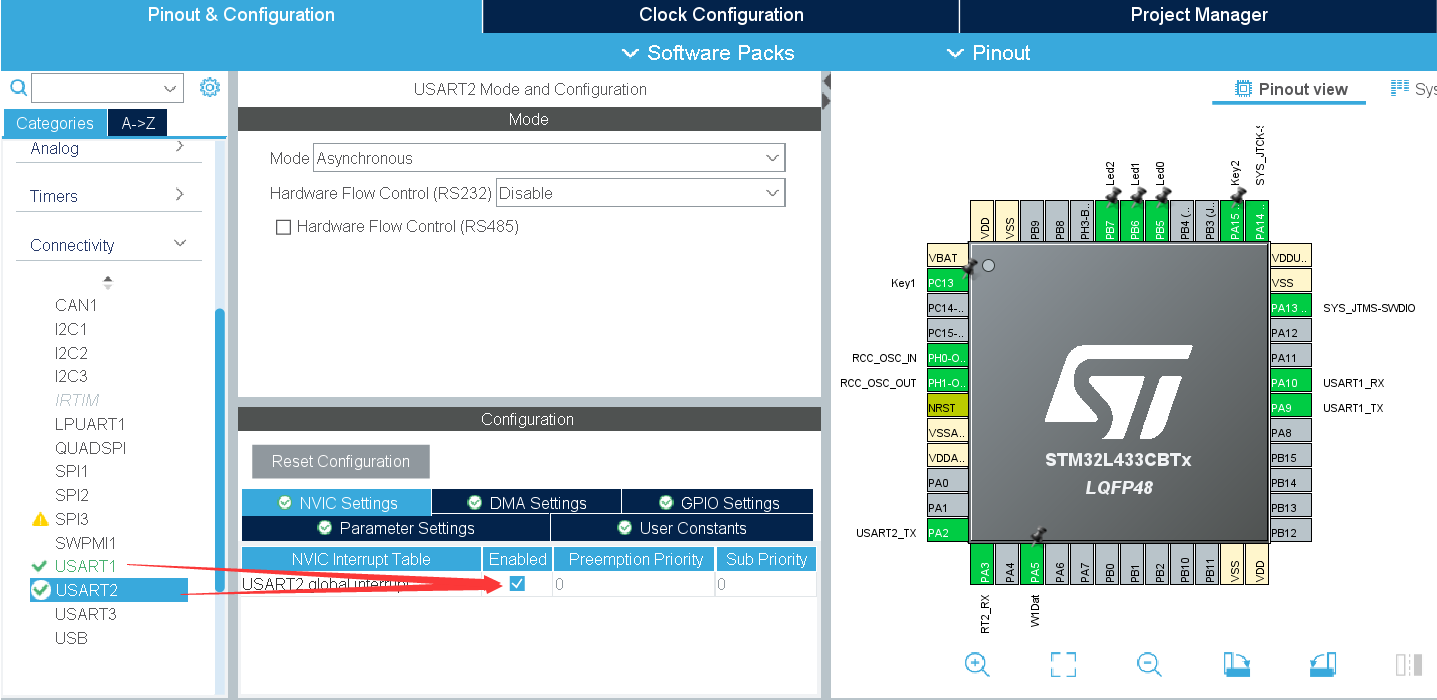1437x700 pixels.
Task: Click the PH0 oscillator input pin
Action: pos(948,357)
